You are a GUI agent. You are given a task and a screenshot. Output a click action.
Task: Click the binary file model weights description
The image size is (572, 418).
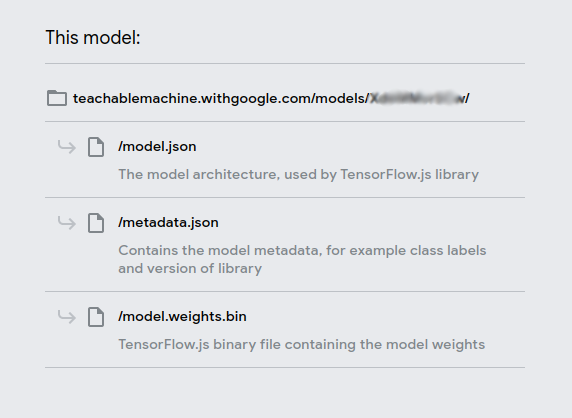[302, 345]
